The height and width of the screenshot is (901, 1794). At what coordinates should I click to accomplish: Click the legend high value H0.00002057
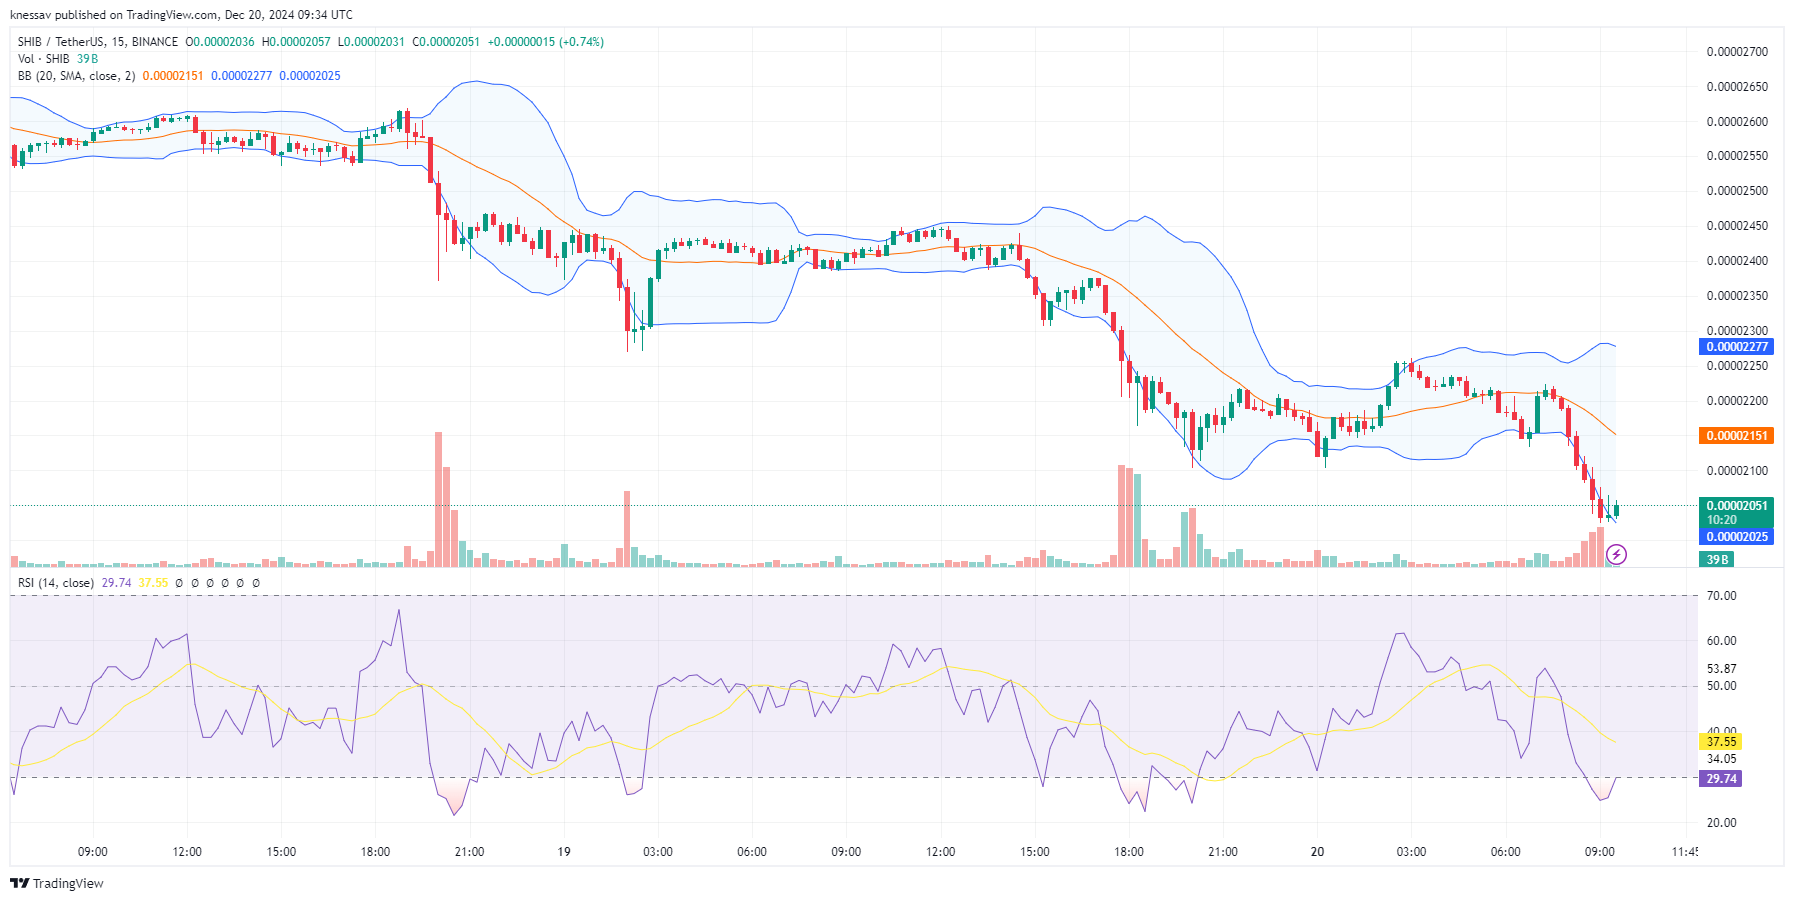point(296,42)
